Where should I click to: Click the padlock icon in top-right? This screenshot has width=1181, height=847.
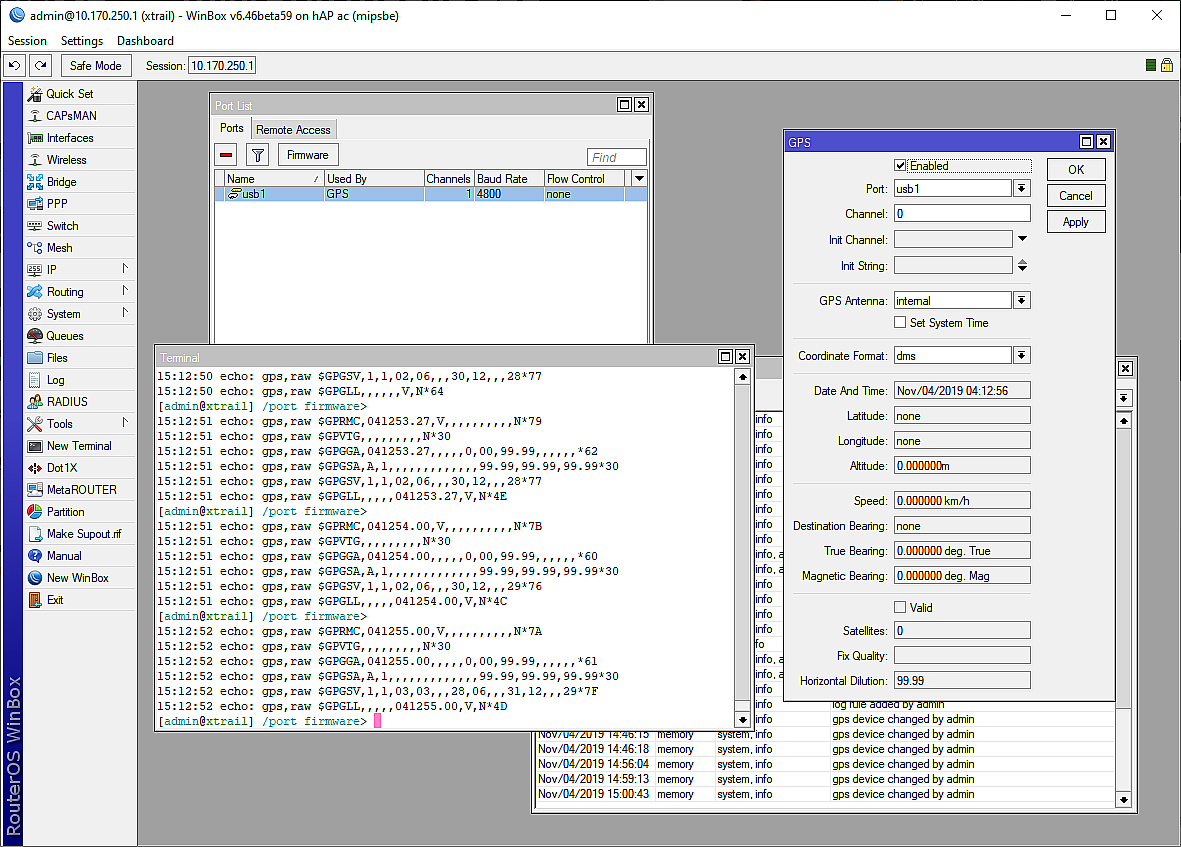point(1167,66)
